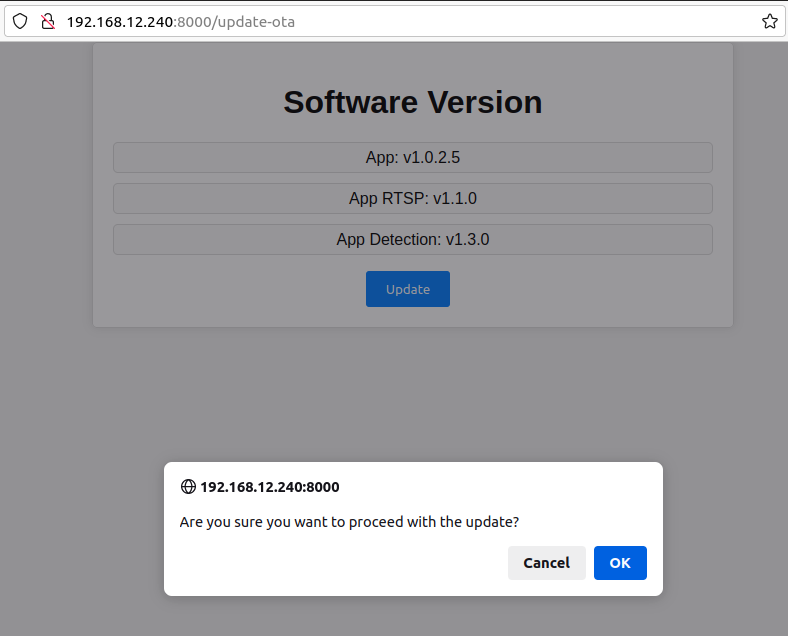Click the tracking protection shield icon
Image resolution: width=788 pixels, height=636 pixels.
[x=20, y=21]
